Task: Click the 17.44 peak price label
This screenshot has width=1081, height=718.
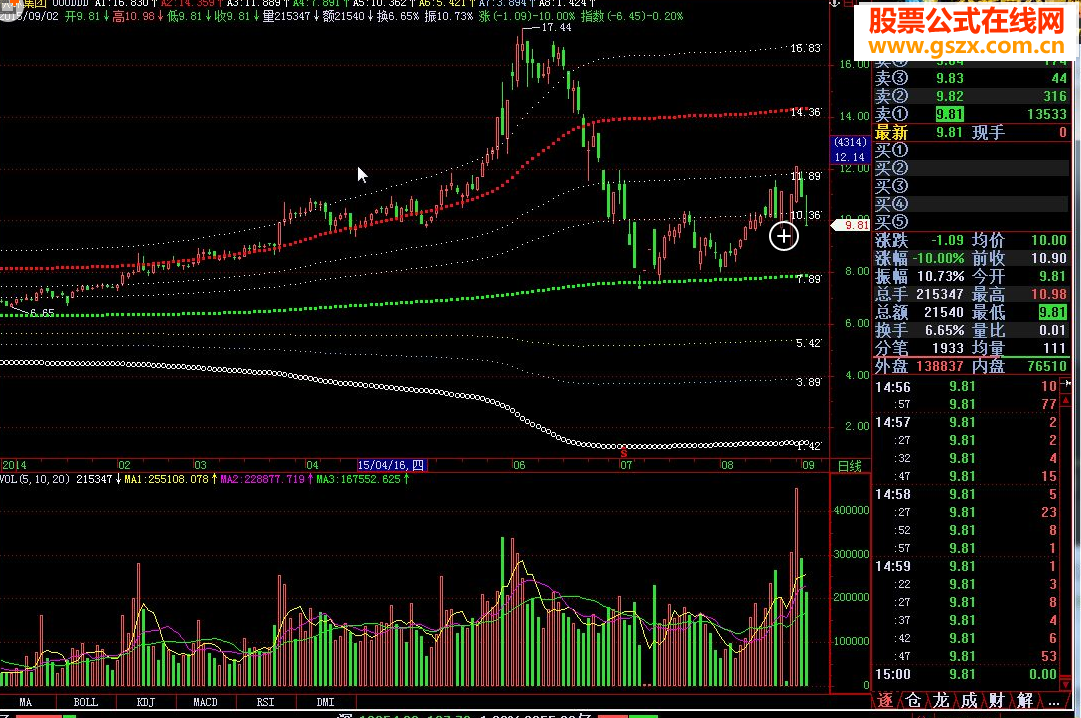Action: 556,28
